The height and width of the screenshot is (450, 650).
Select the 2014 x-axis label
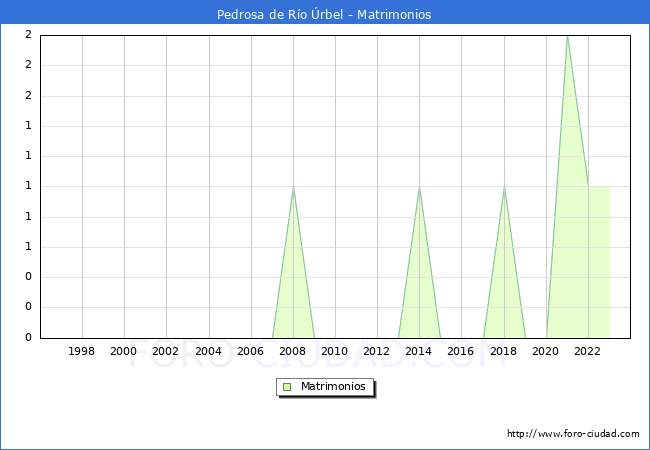point(419,351)
